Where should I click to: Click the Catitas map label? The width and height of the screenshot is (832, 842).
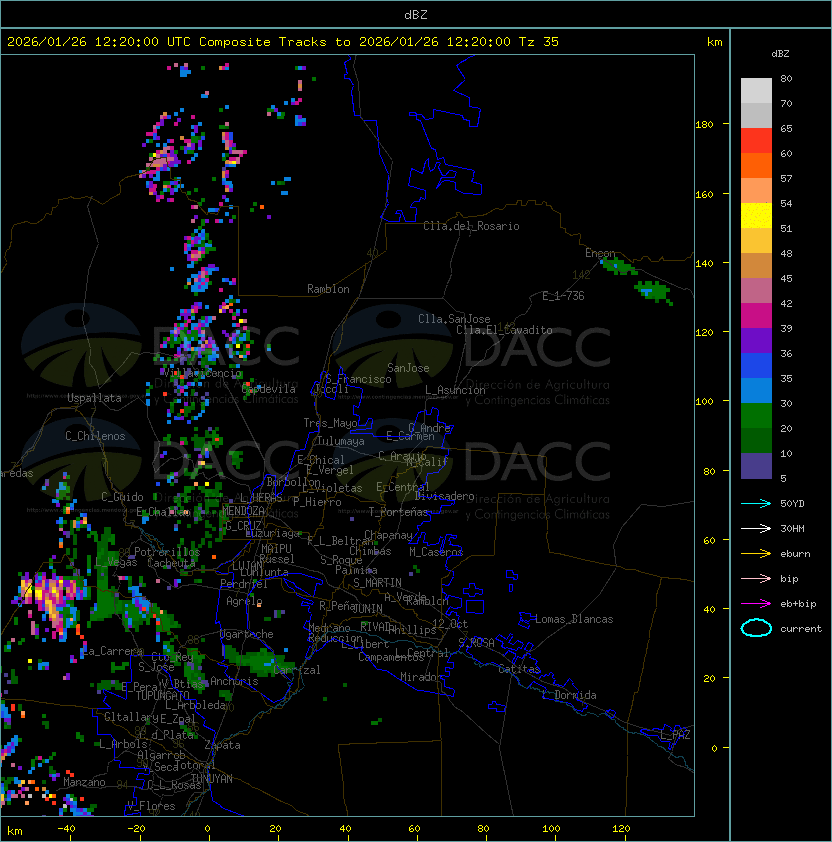pos(519,669)
